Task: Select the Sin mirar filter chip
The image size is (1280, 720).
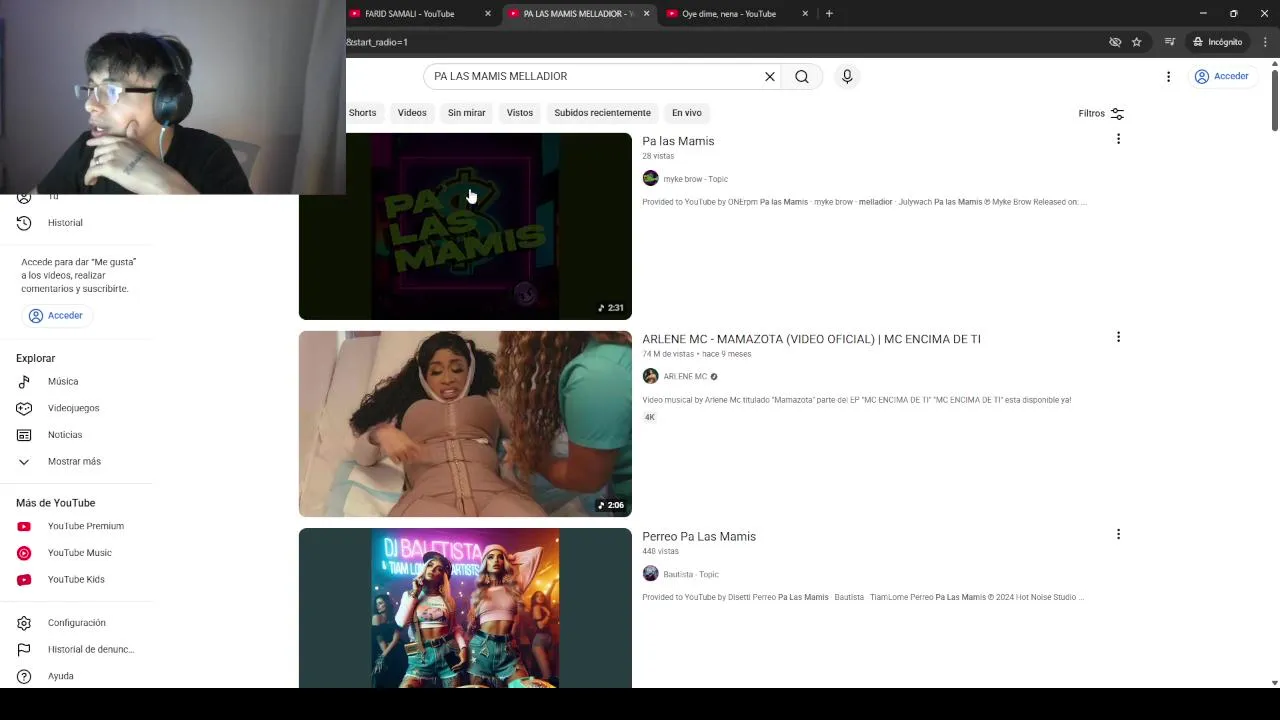Action: click(466, 113)
